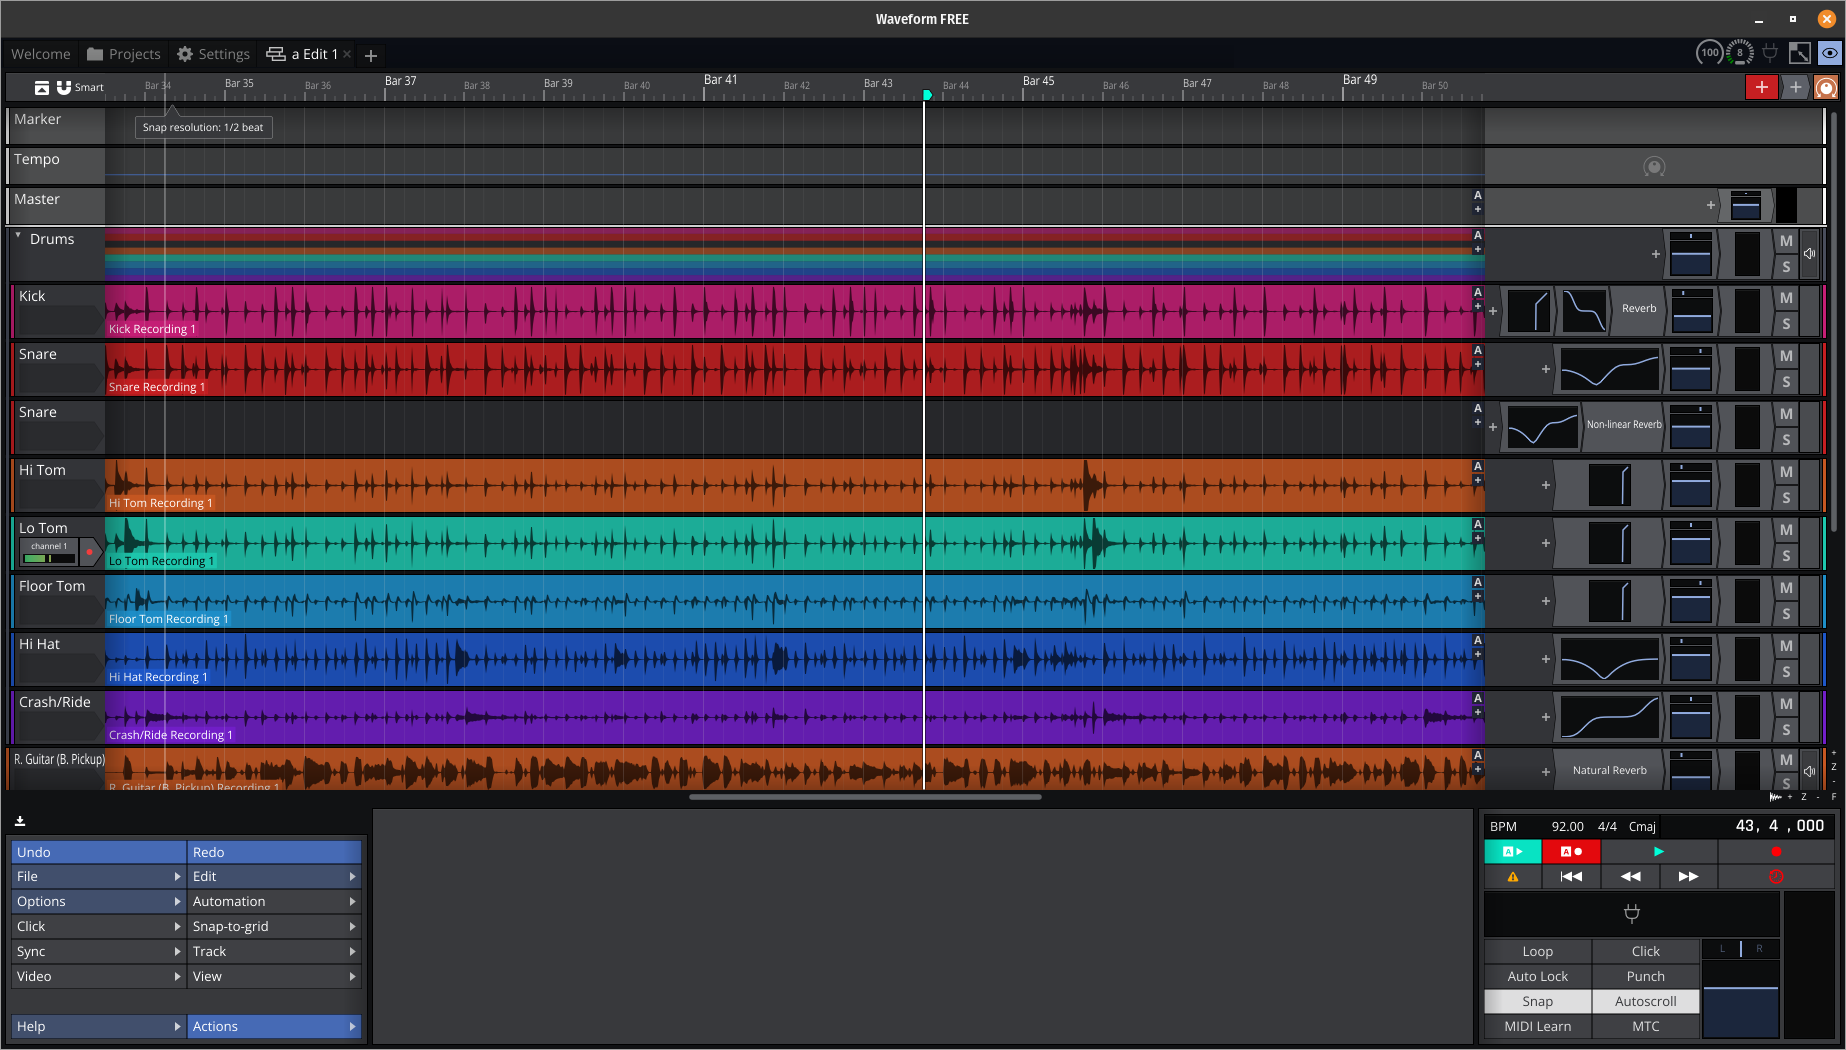Toggle record arm on Lo Tom input
The height and width of the screenshot is (1050, 1846).
point(89,552)
